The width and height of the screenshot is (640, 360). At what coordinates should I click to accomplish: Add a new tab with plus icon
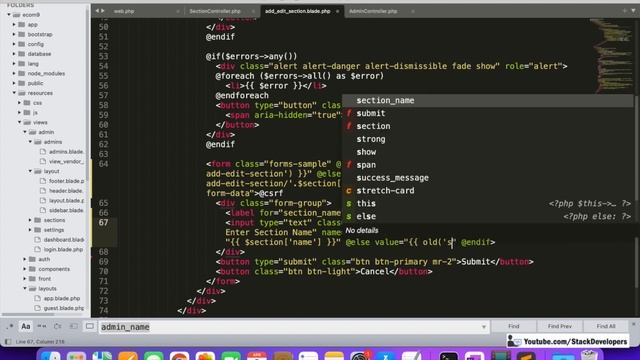click(624, 11)
